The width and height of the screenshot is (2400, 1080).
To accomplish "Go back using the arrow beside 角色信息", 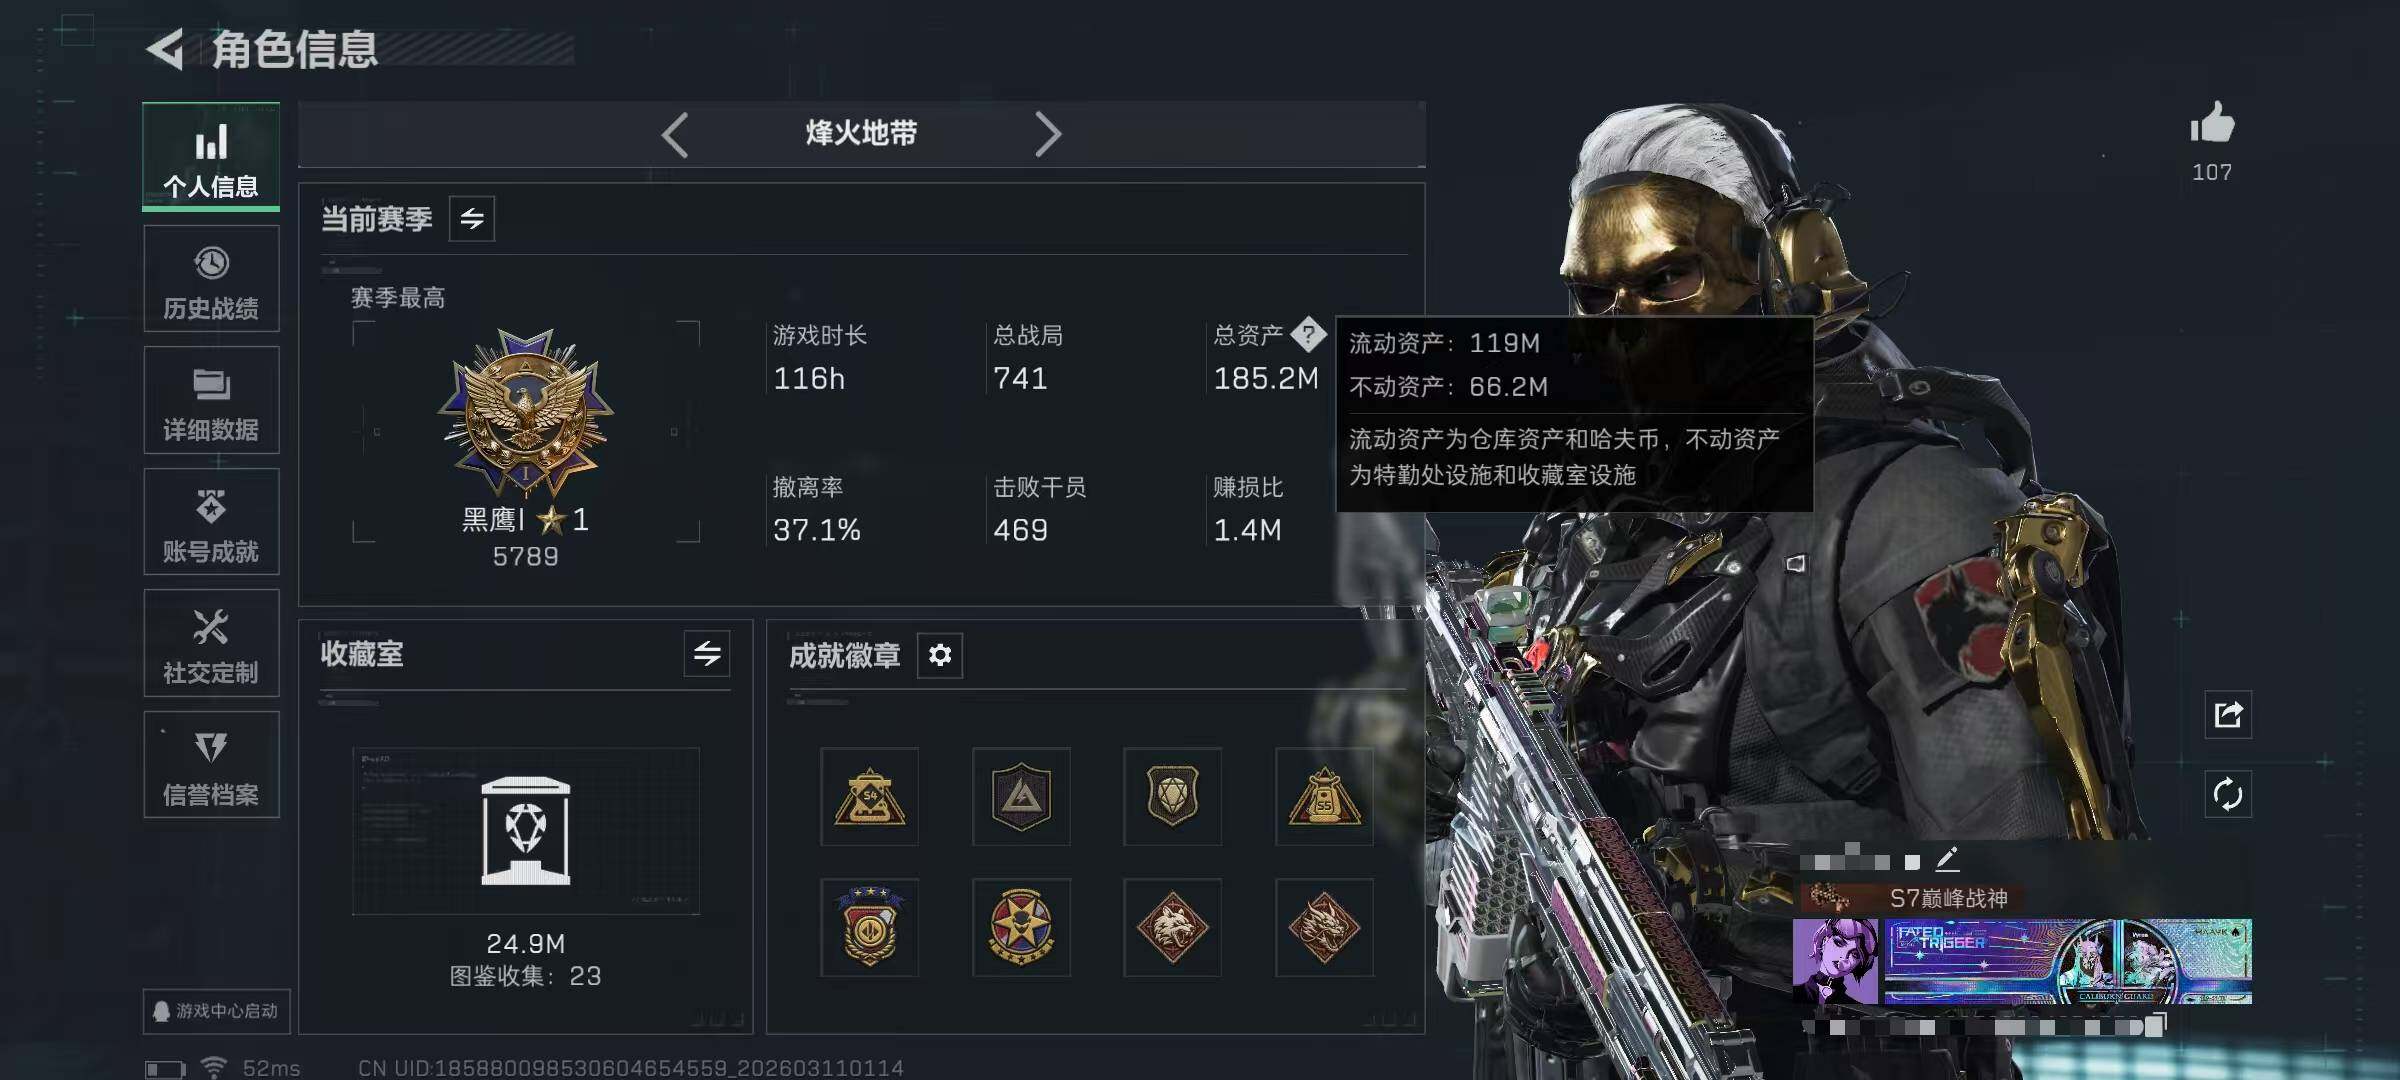I will tap(165, 49).
